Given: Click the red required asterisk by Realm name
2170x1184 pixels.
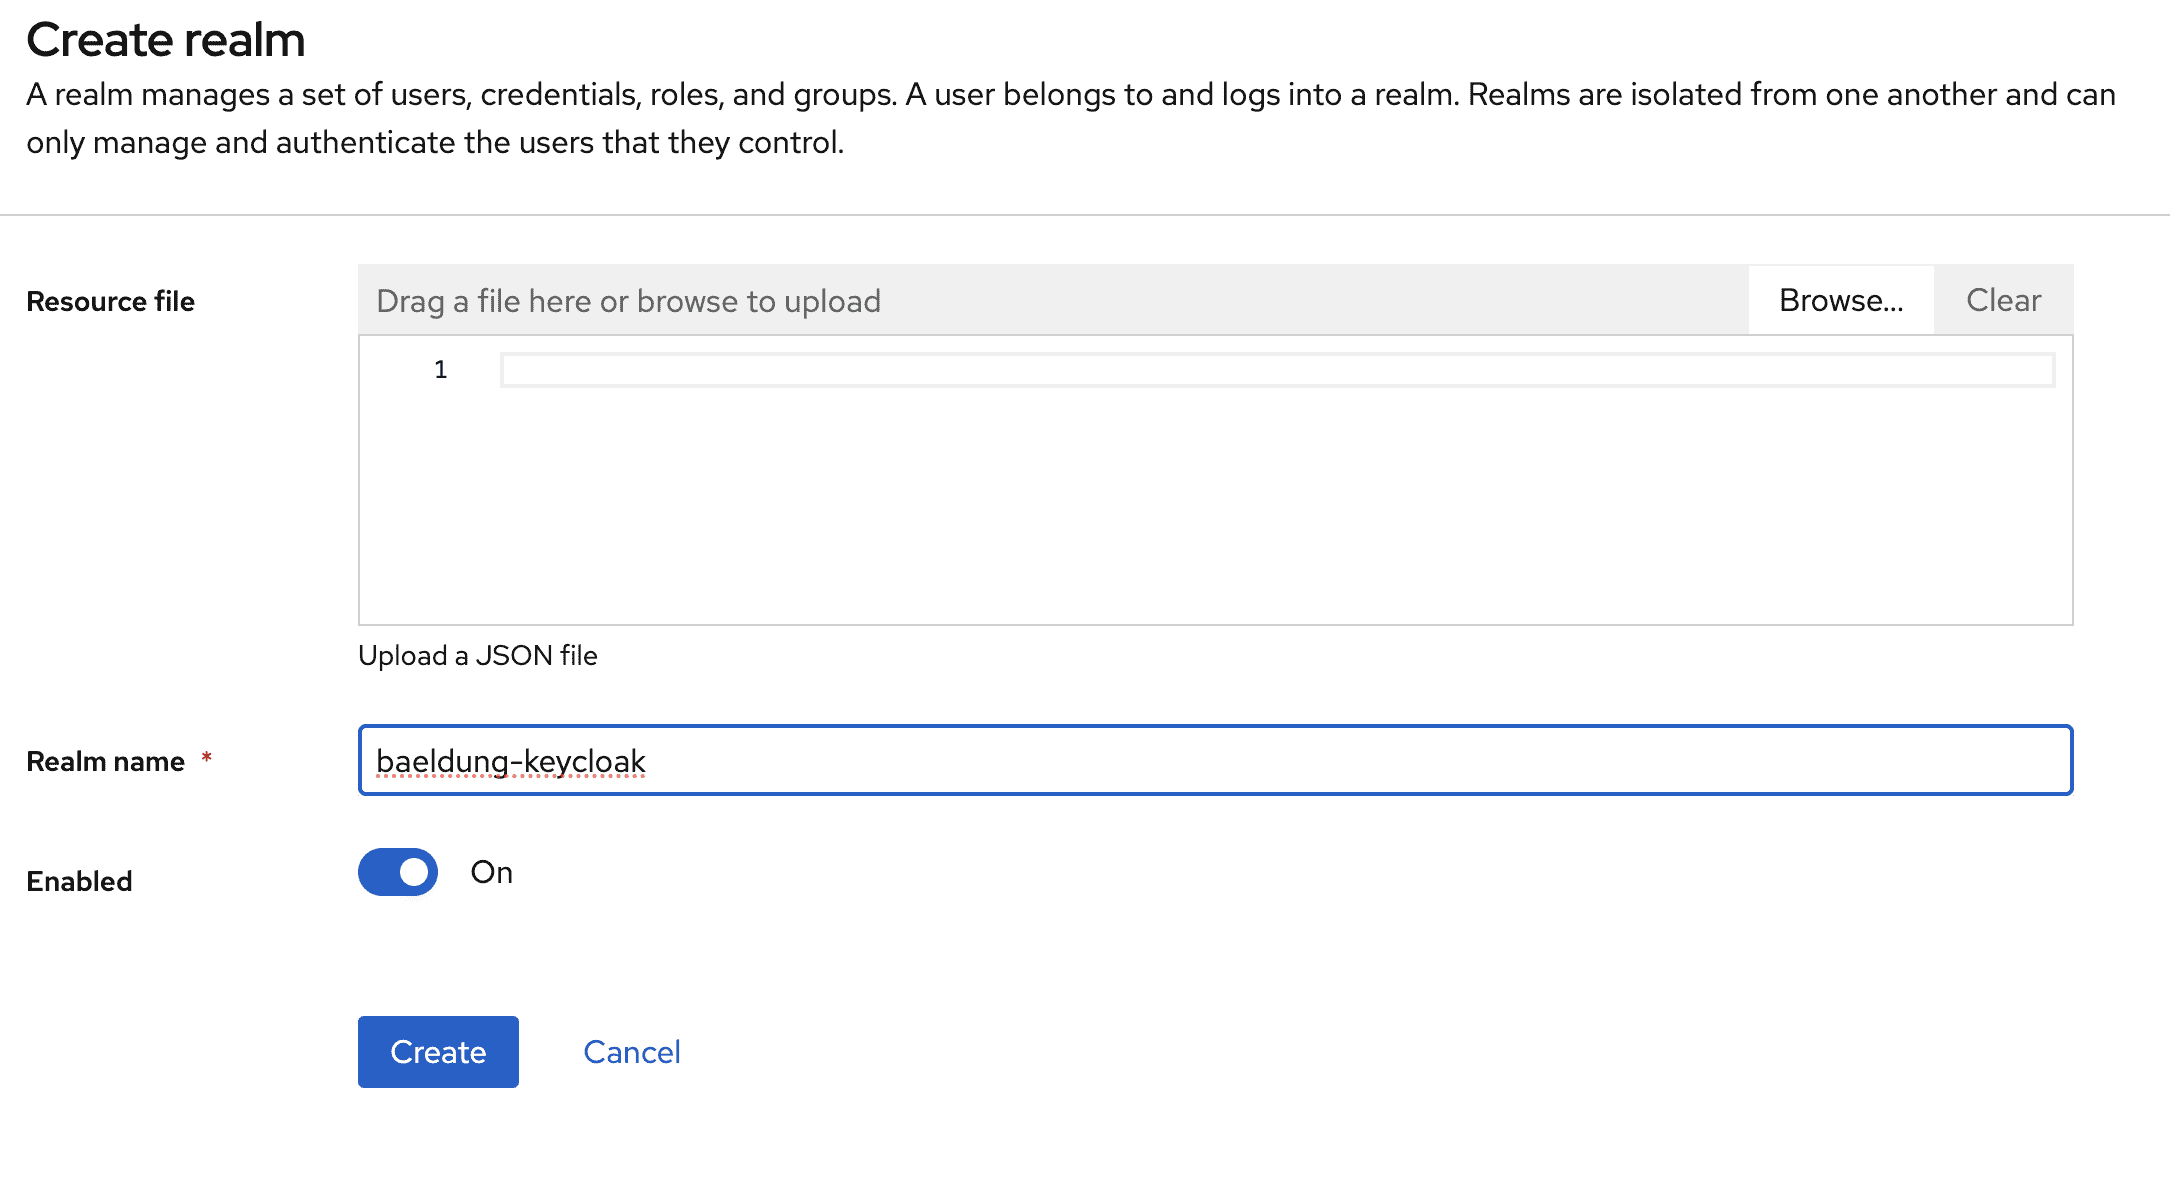Looking at the screenshot, I should [x=207, y=758].
